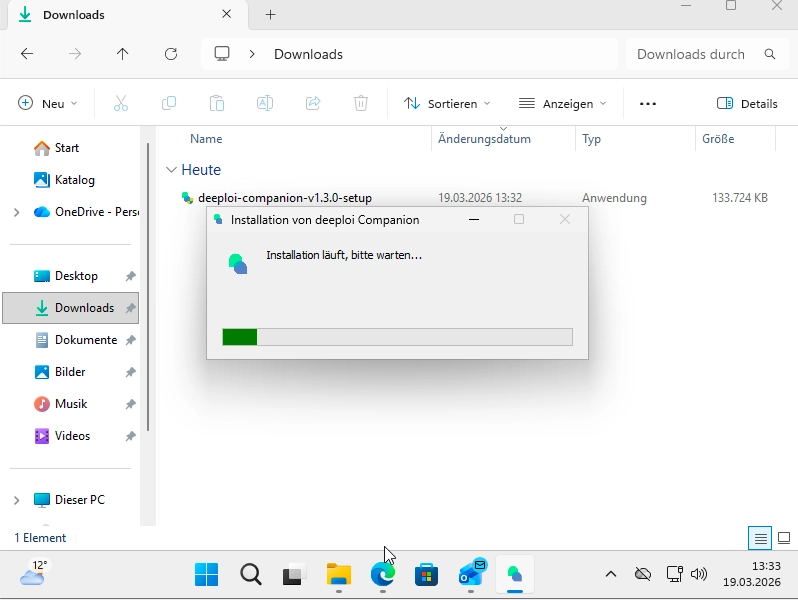Go up one folder level
Viewport: 798px width, 600px height.
click(x=123, y=54)
